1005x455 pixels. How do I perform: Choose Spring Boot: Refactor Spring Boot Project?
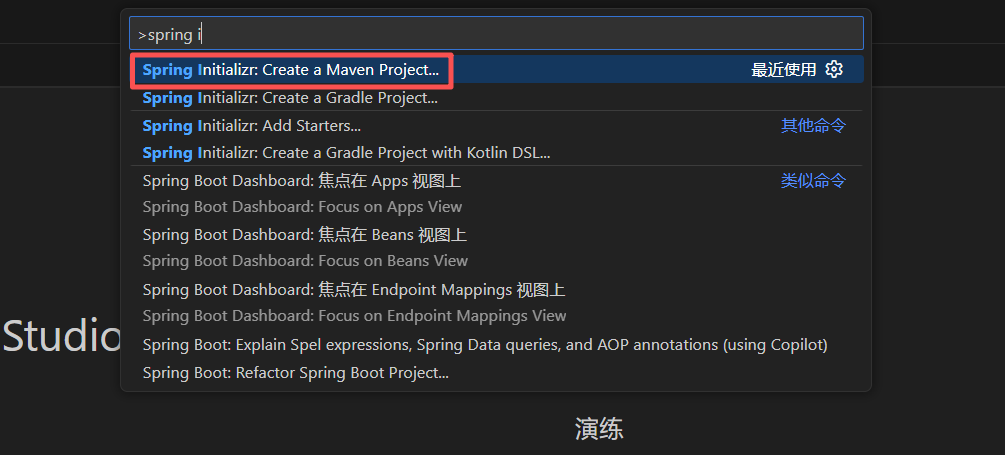[295, 373]
